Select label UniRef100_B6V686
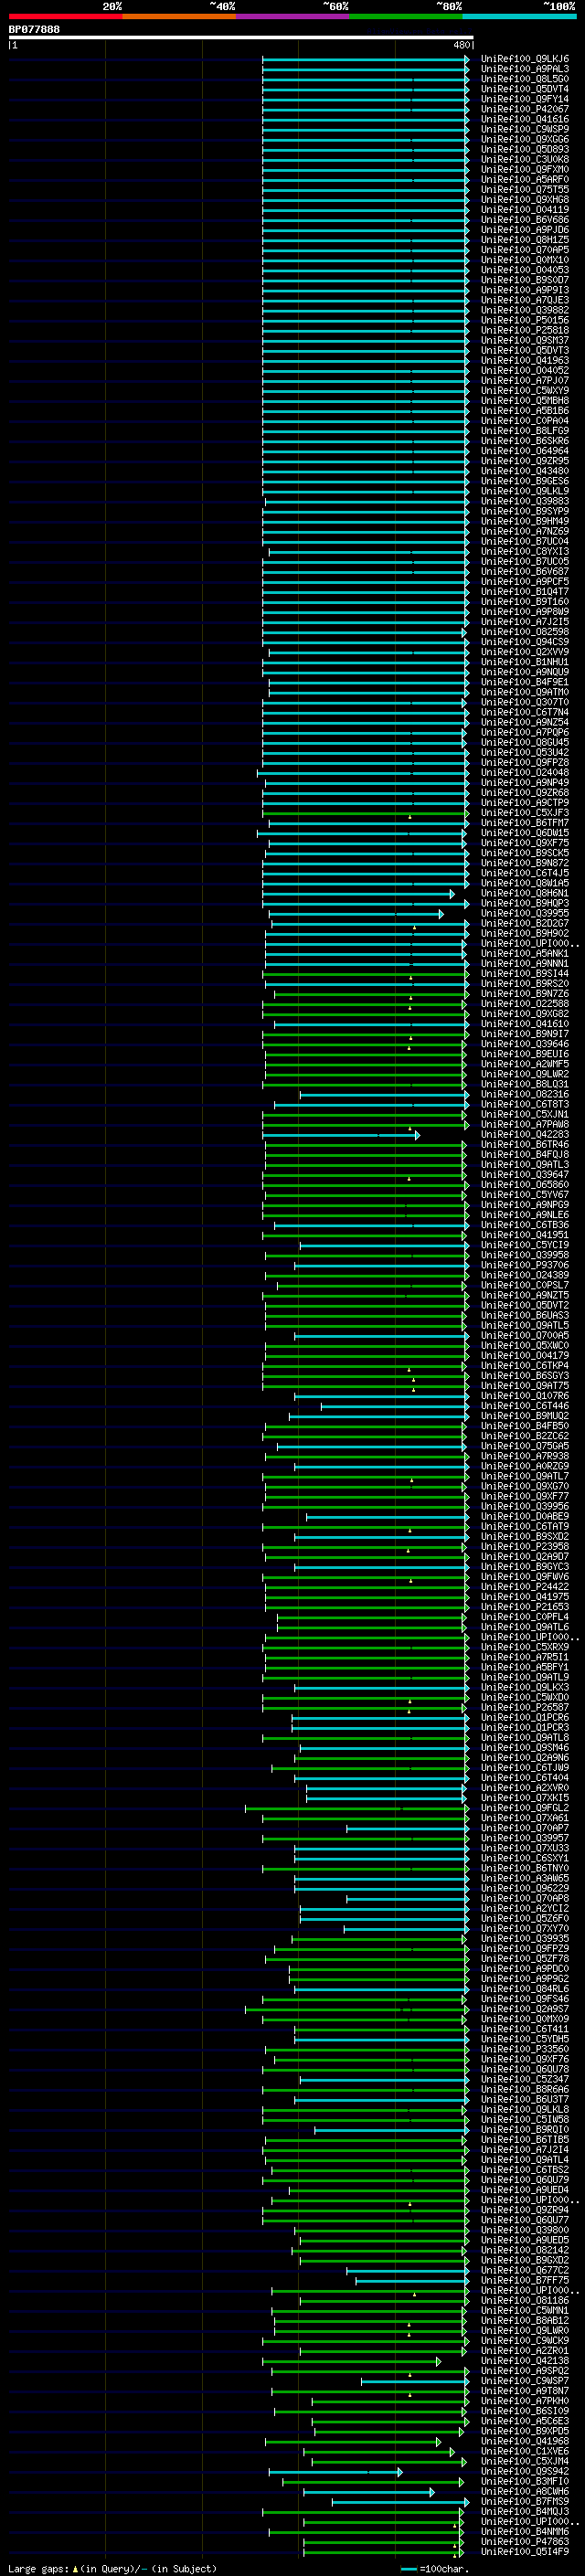 [x=525, y=220]
